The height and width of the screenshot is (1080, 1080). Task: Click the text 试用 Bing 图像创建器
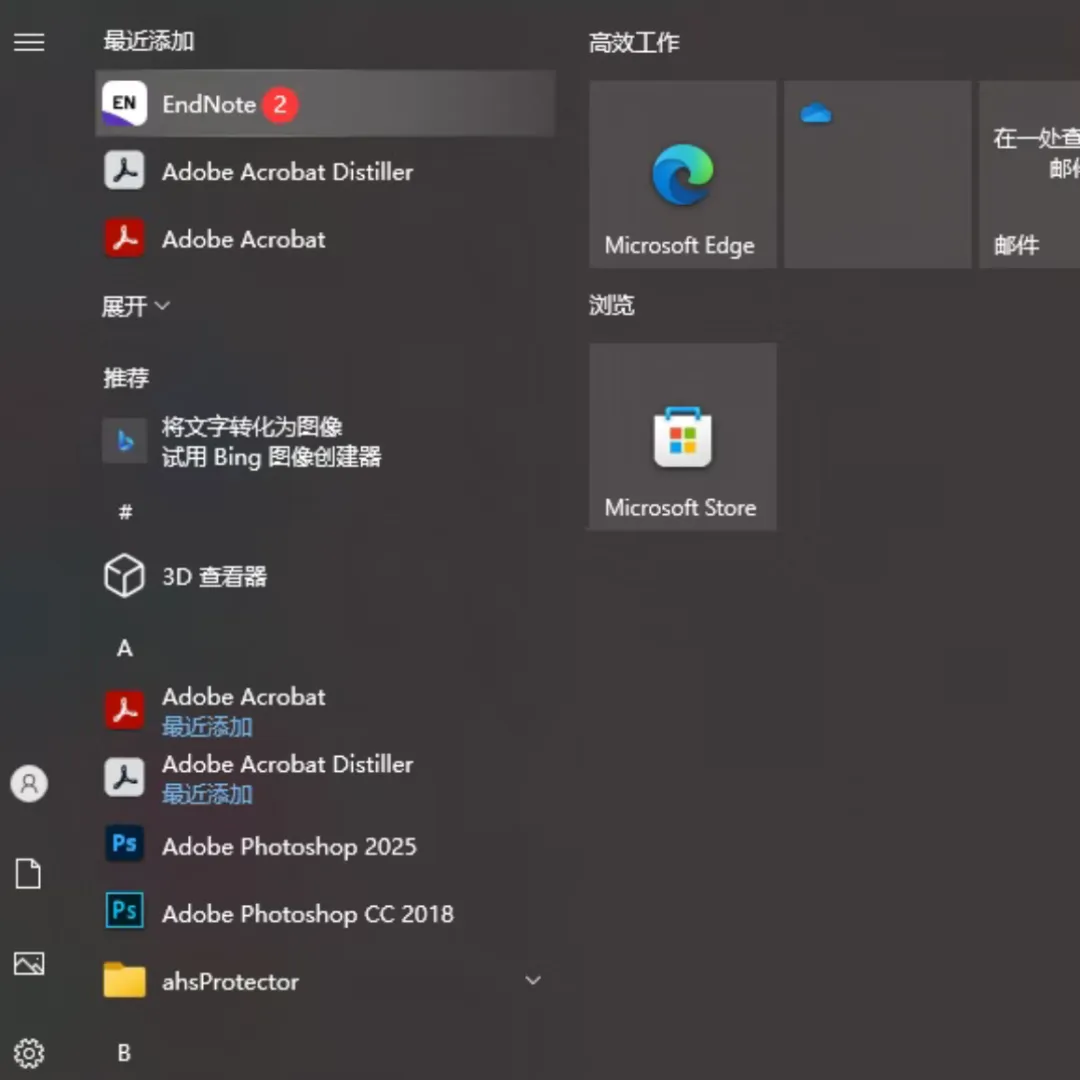pyautogui.click(x=271, y=457)
